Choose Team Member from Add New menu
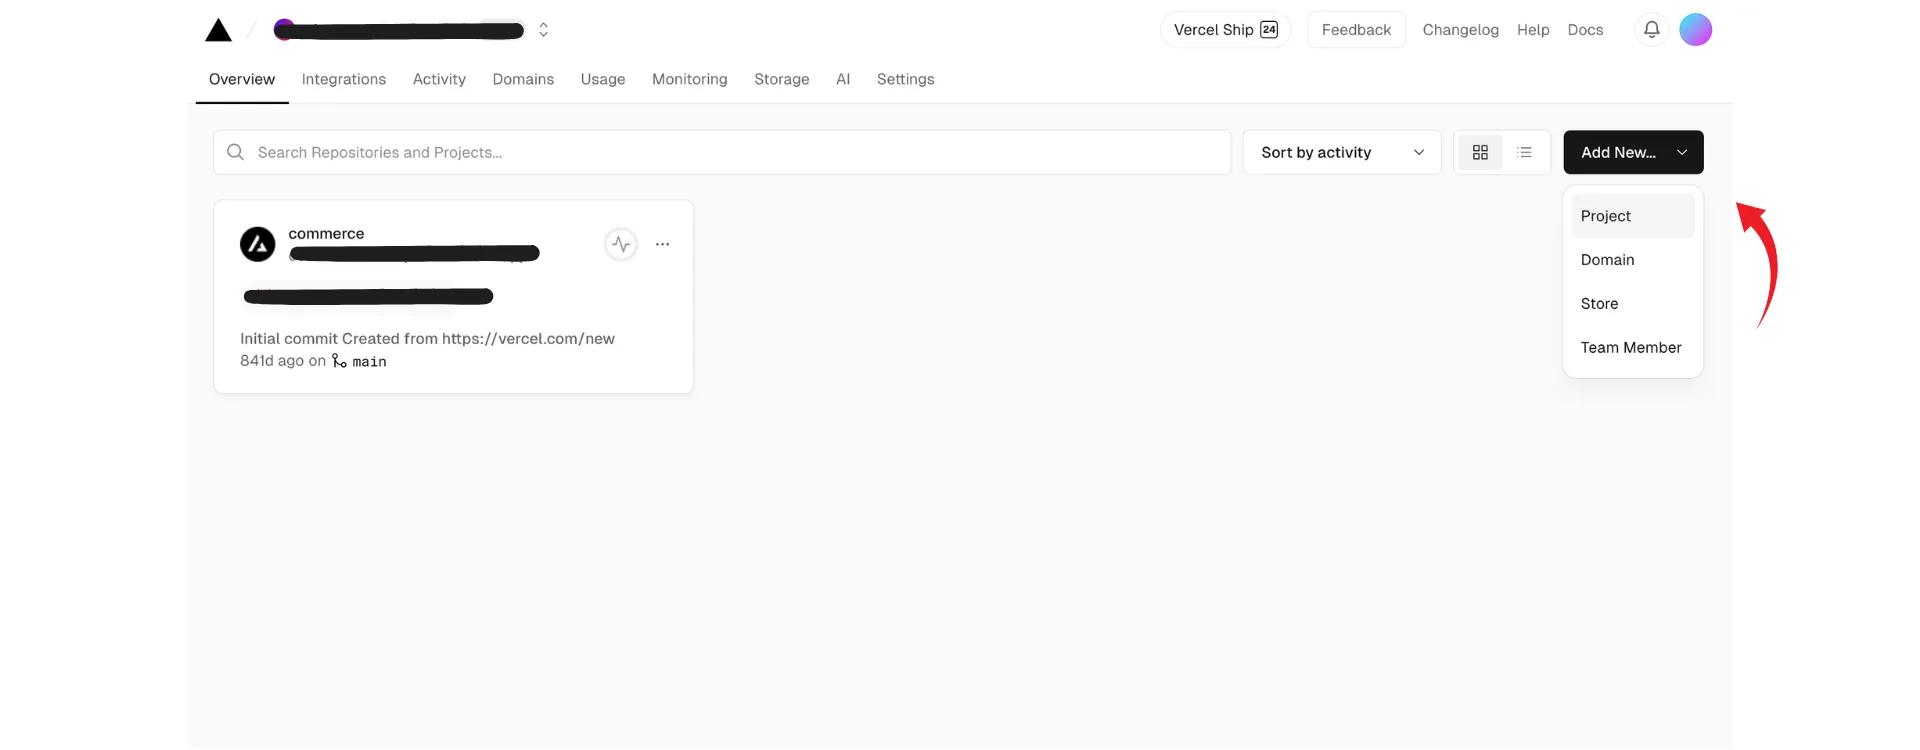Viewport: 1920px width, 750px height. point(1633,348)
